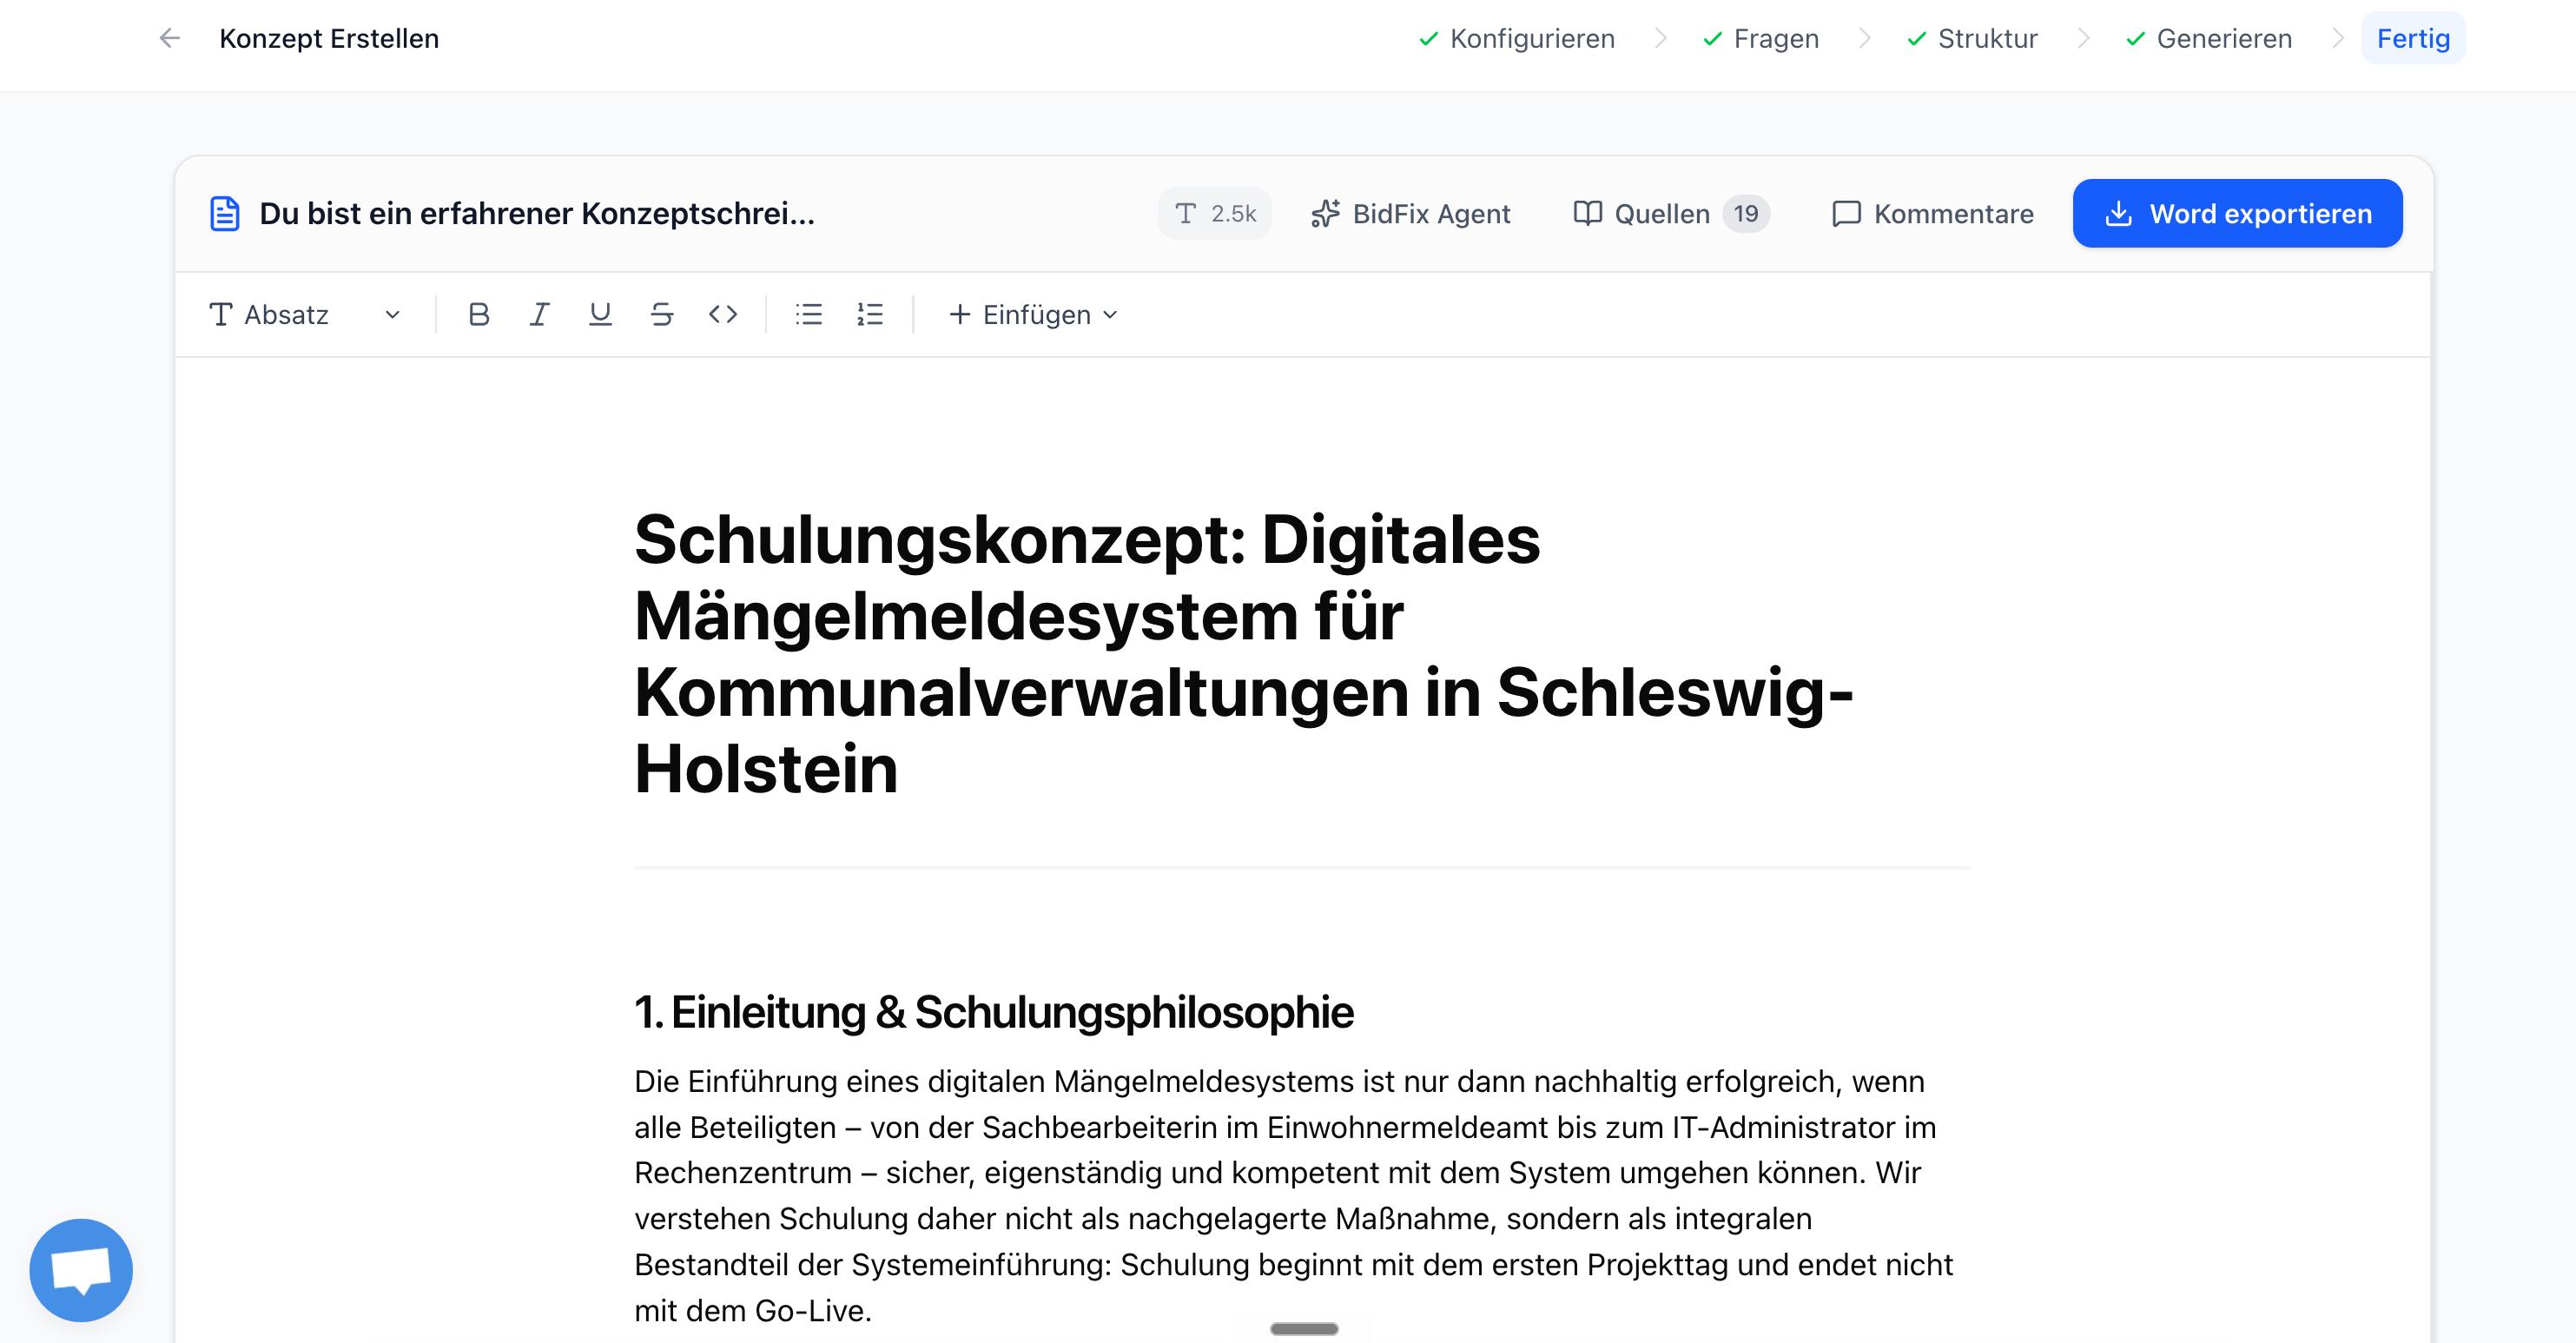This screenshot has width=2576, height=1343.
Task: Toggle bold formatting
Action: coord(479,314)
